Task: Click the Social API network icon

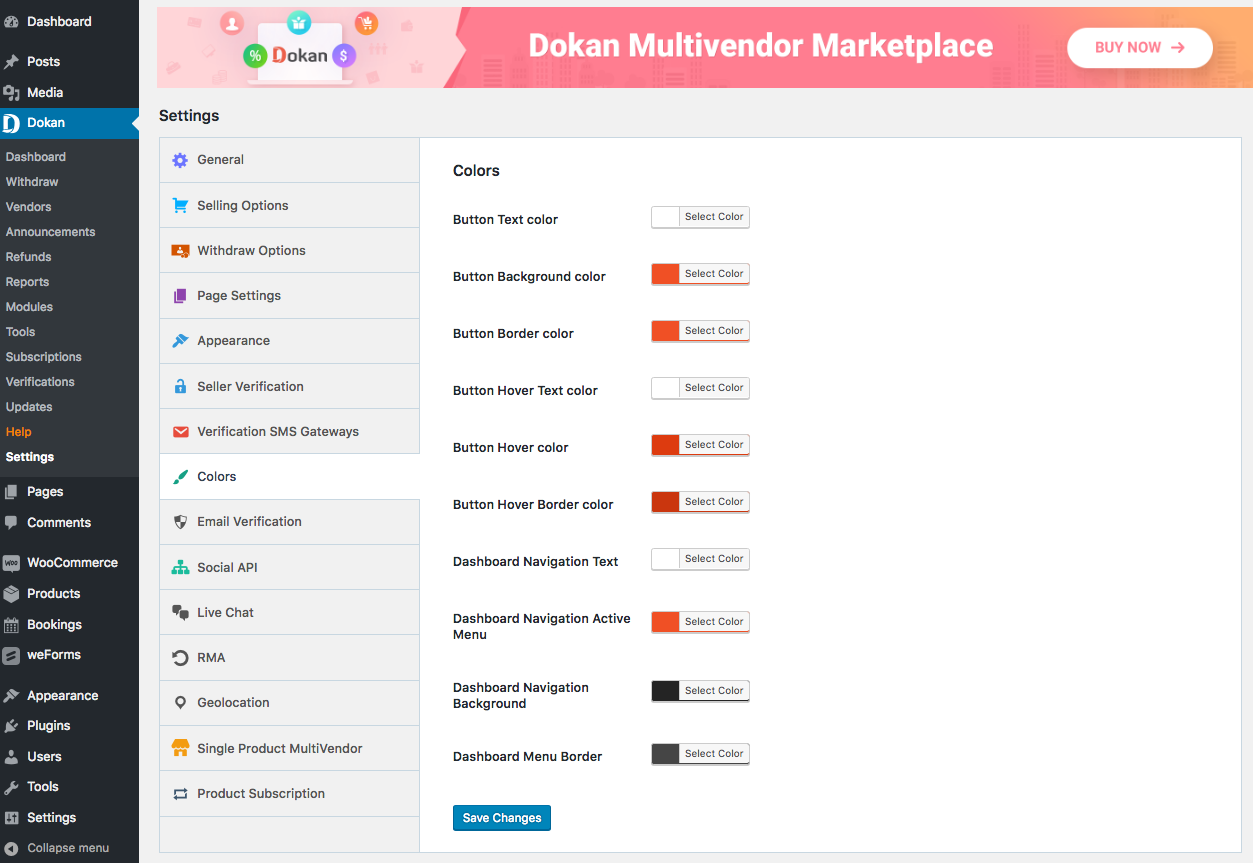Action: (x=180, y=568)
